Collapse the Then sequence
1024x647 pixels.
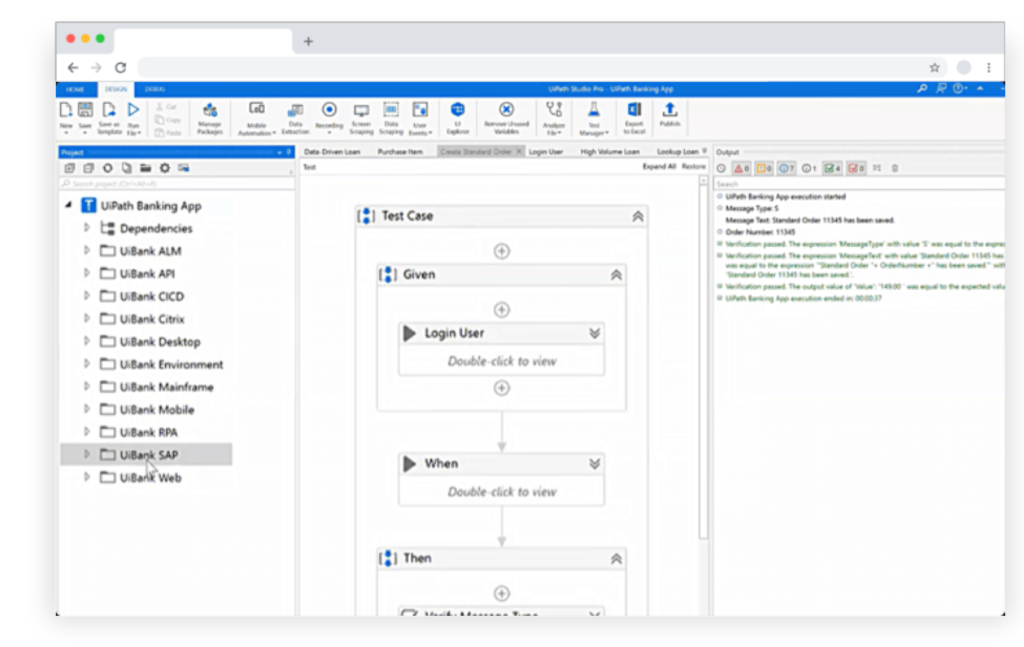pyautogui.click(x=616, y=559)
